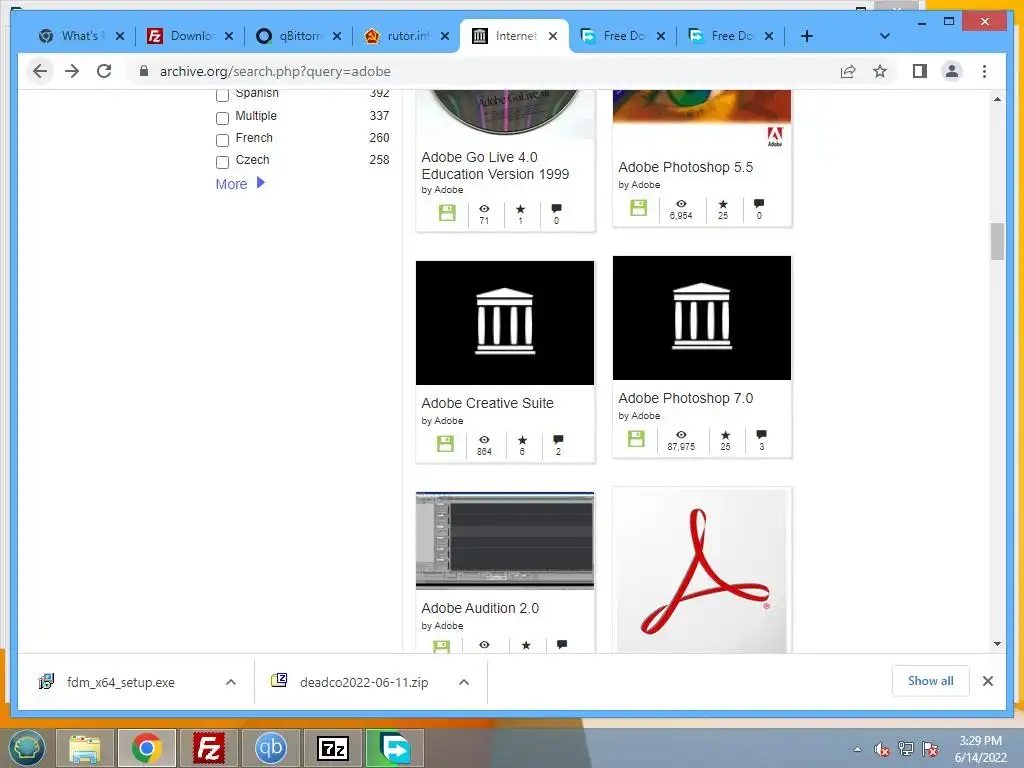
Task: Check the Czech language filter
Action: pos(222,162)
